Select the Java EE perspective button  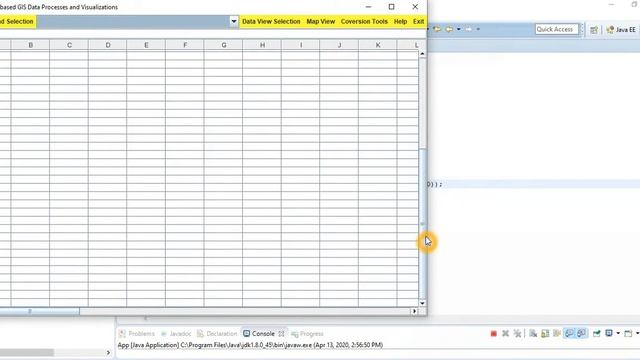click(x=620, y=30)
